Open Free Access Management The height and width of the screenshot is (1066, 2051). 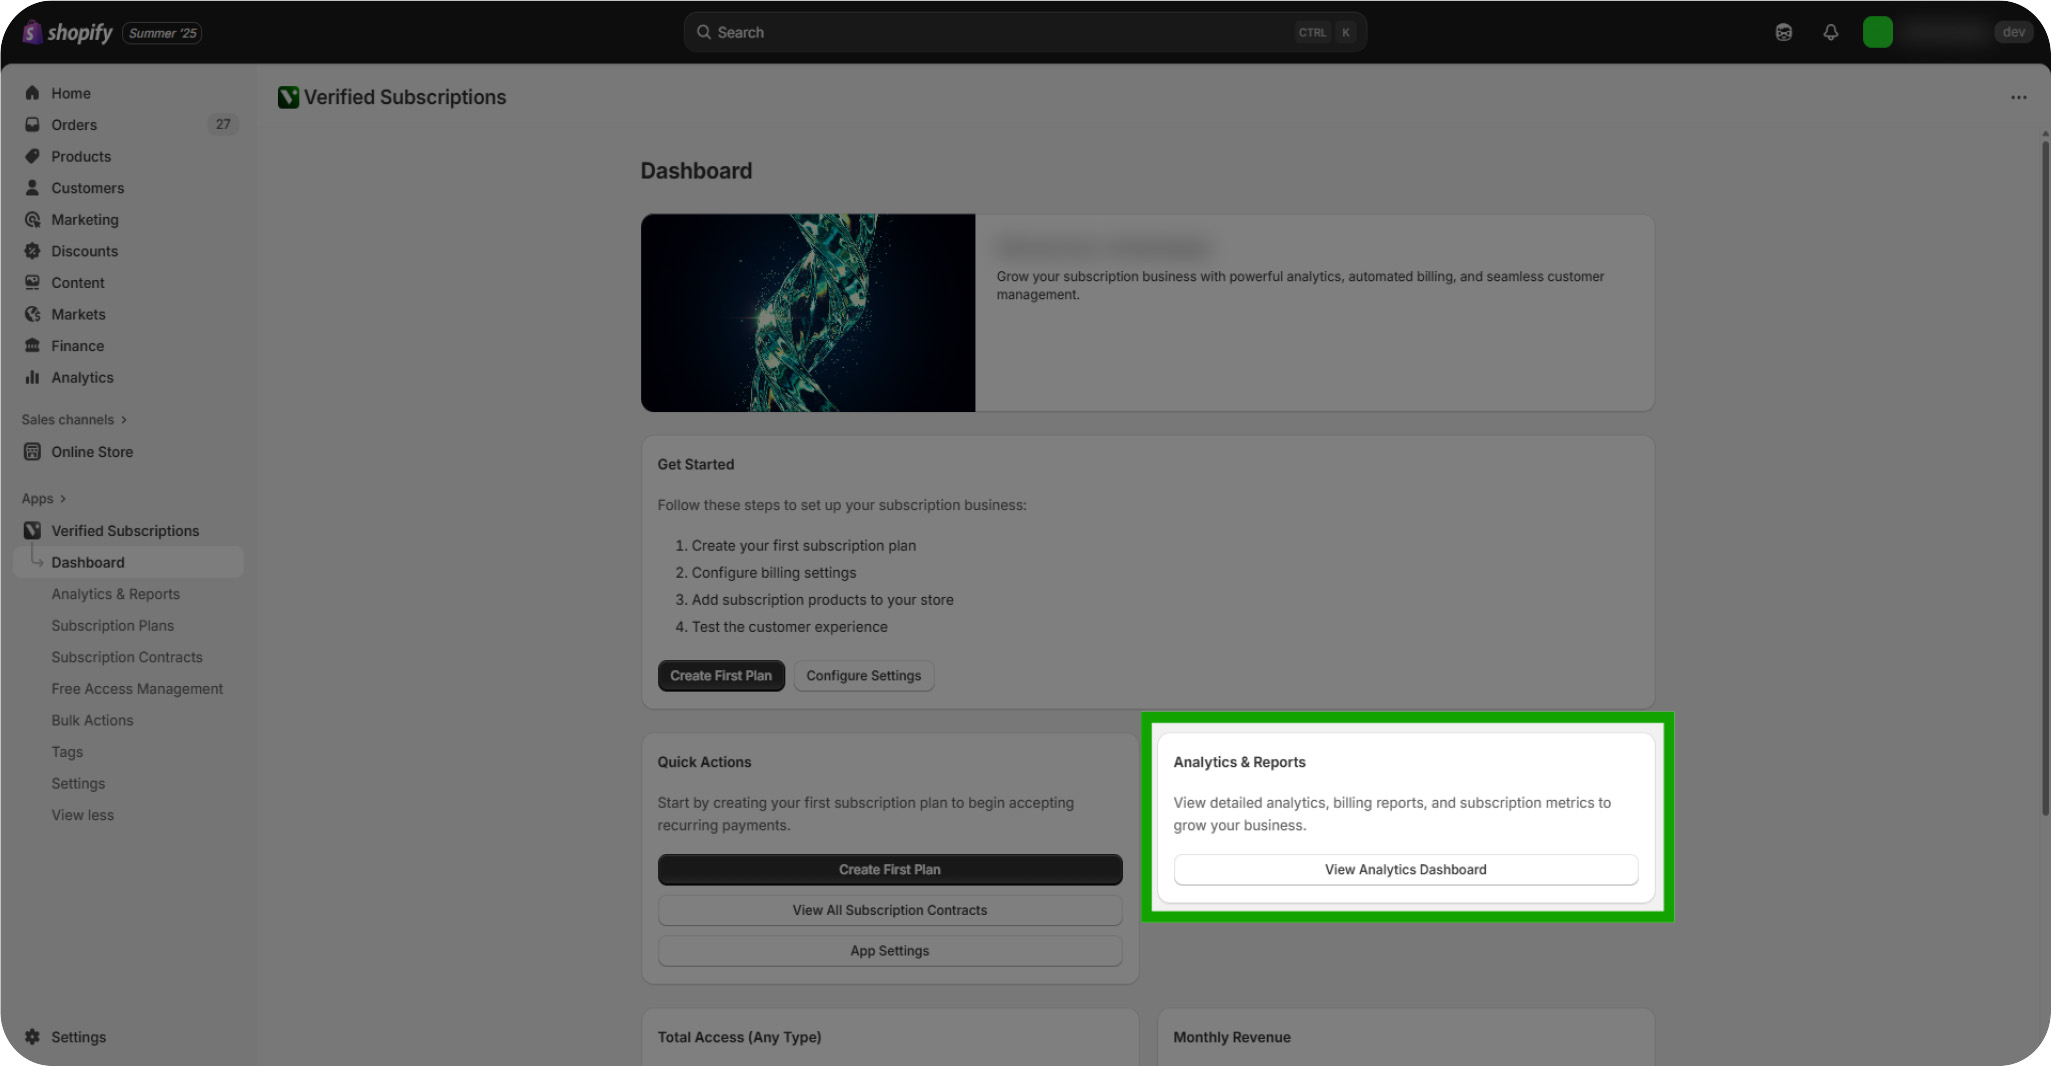[137, 689]
